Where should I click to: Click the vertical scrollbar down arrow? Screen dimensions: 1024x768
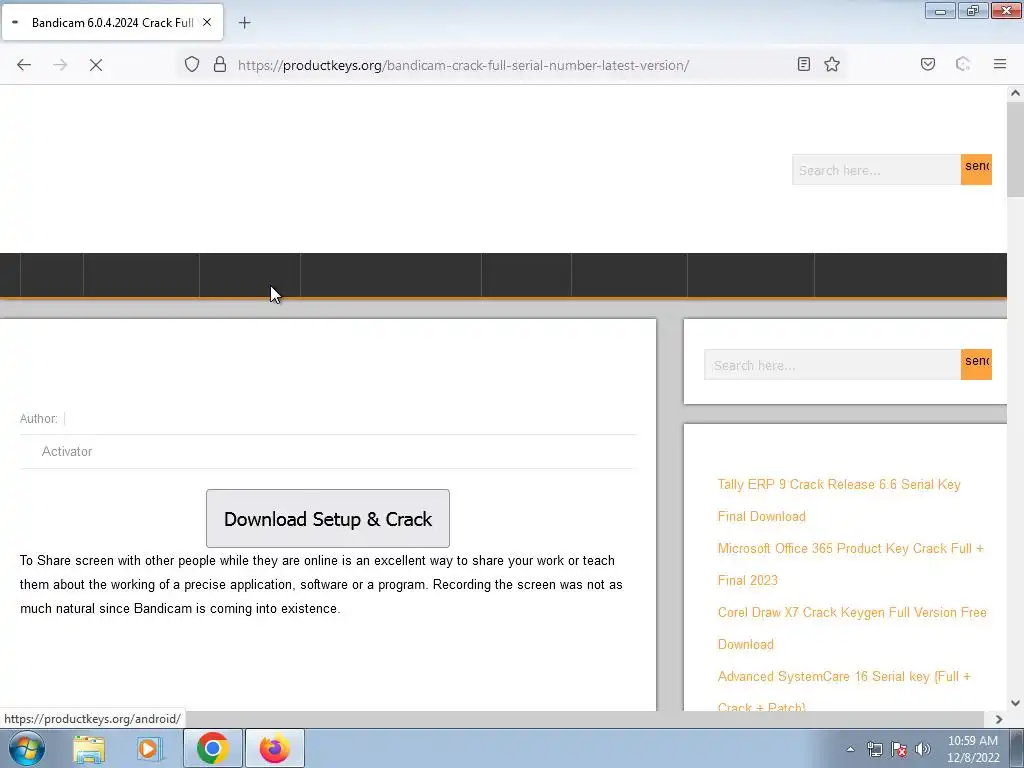(x=1015, y=703)
